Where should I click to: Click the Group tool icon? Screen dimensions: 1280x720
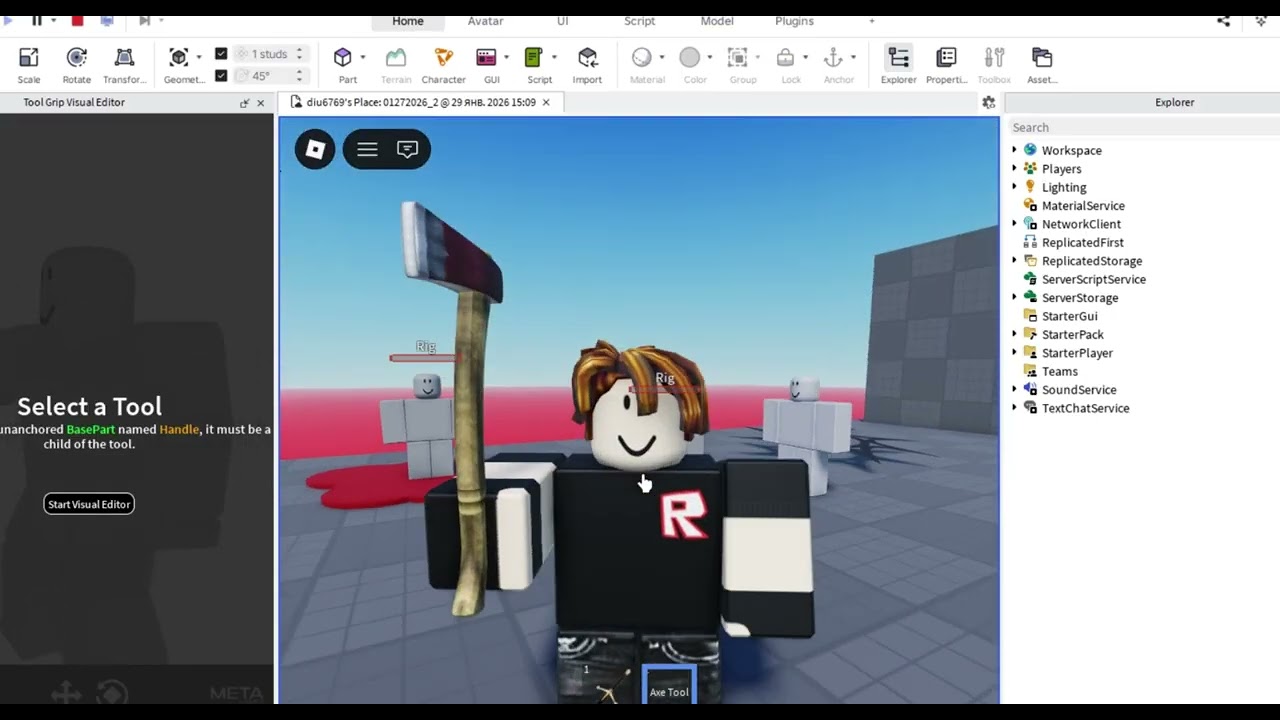[738, 57]
